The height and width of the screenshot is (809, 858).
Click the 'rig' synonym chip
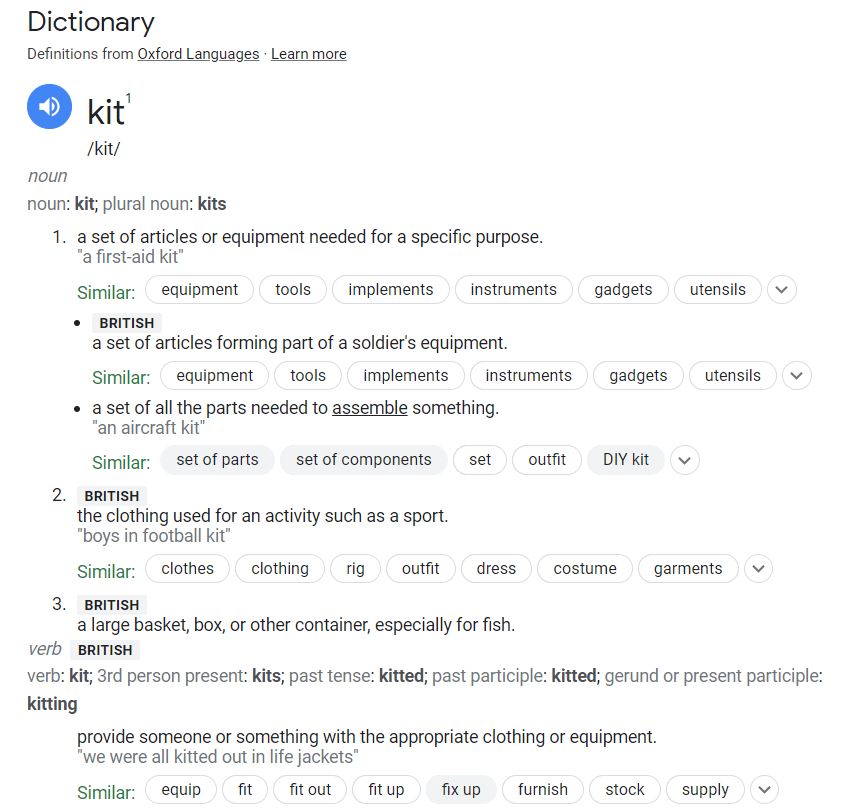(x=355, y=569)
